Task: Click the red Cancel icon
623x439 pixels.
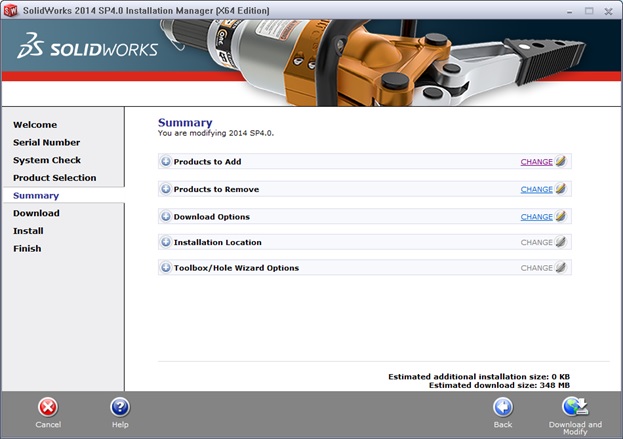Action: [48, 407]
